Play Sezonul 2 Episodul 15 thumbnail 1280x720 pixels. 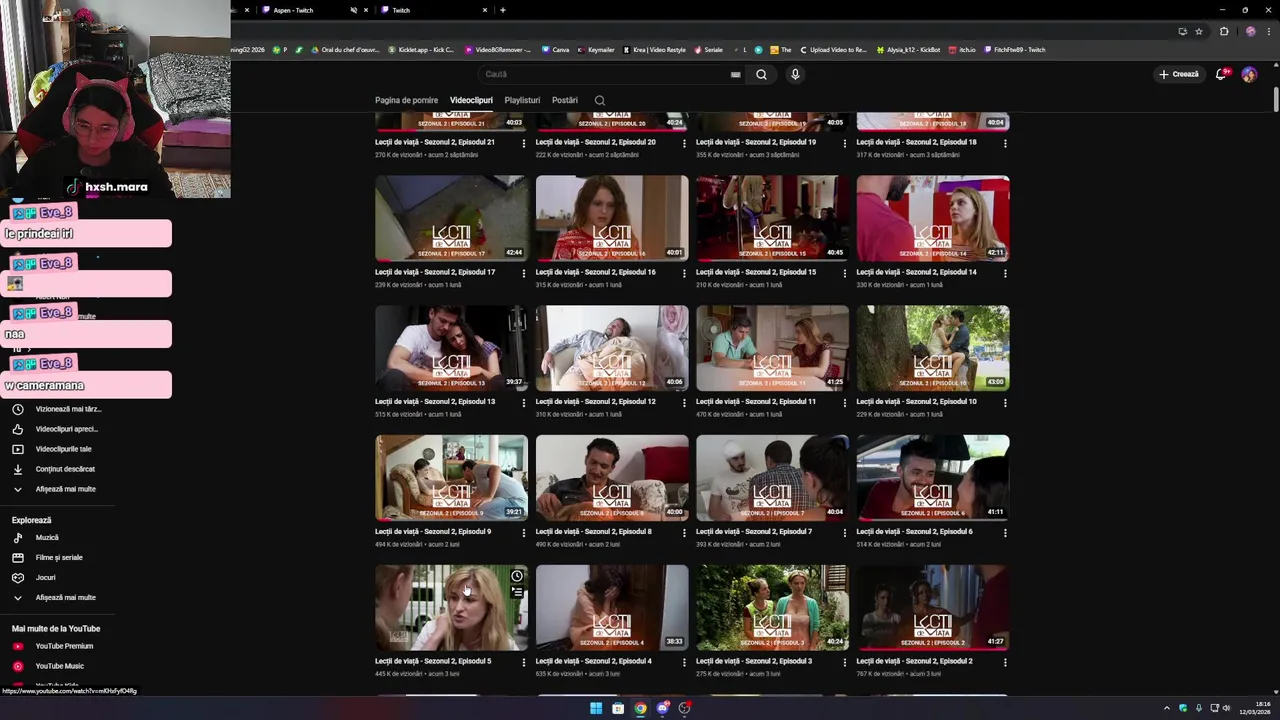[773, 218]
